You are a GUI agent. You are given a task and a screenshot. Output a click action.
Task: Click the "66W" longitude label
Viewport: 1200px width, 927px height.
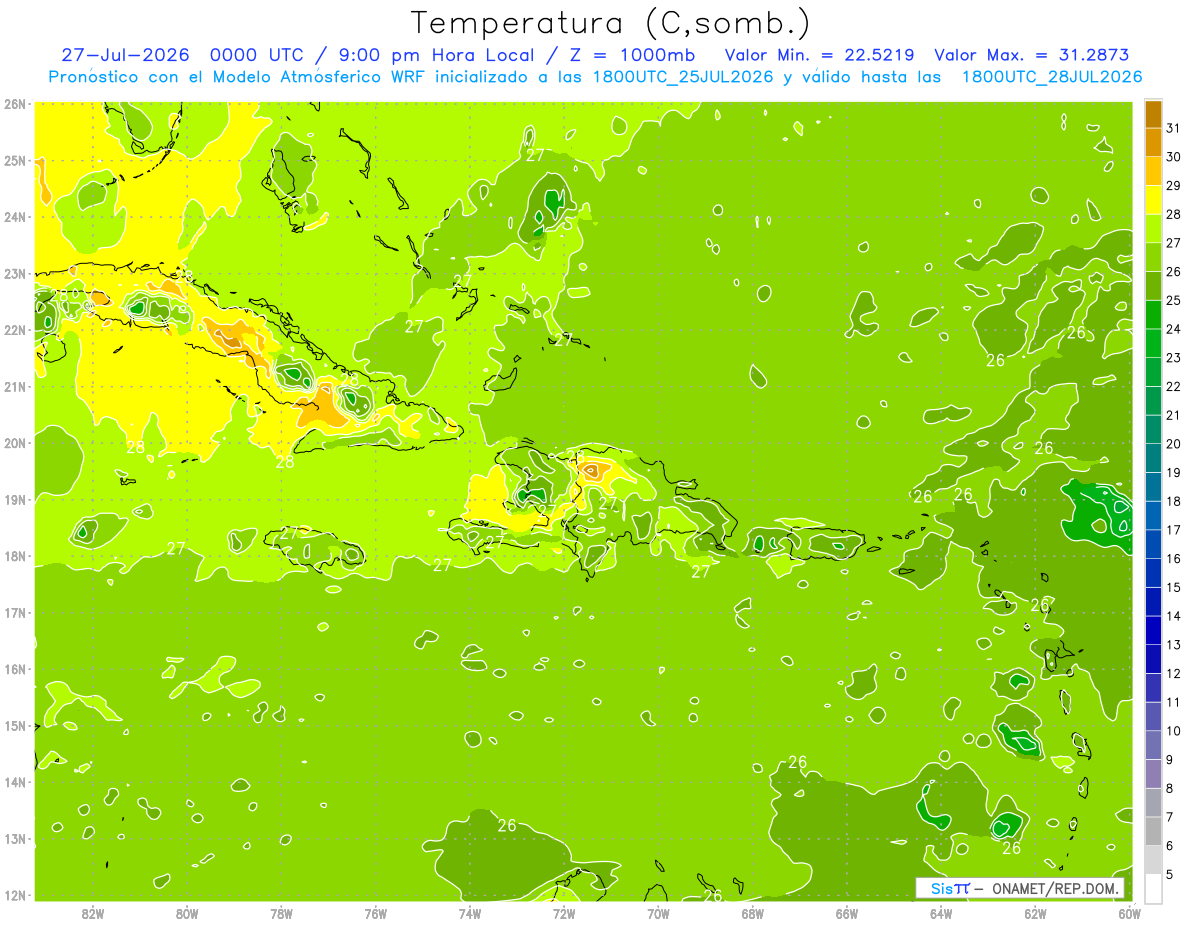(x=846, y=914)
